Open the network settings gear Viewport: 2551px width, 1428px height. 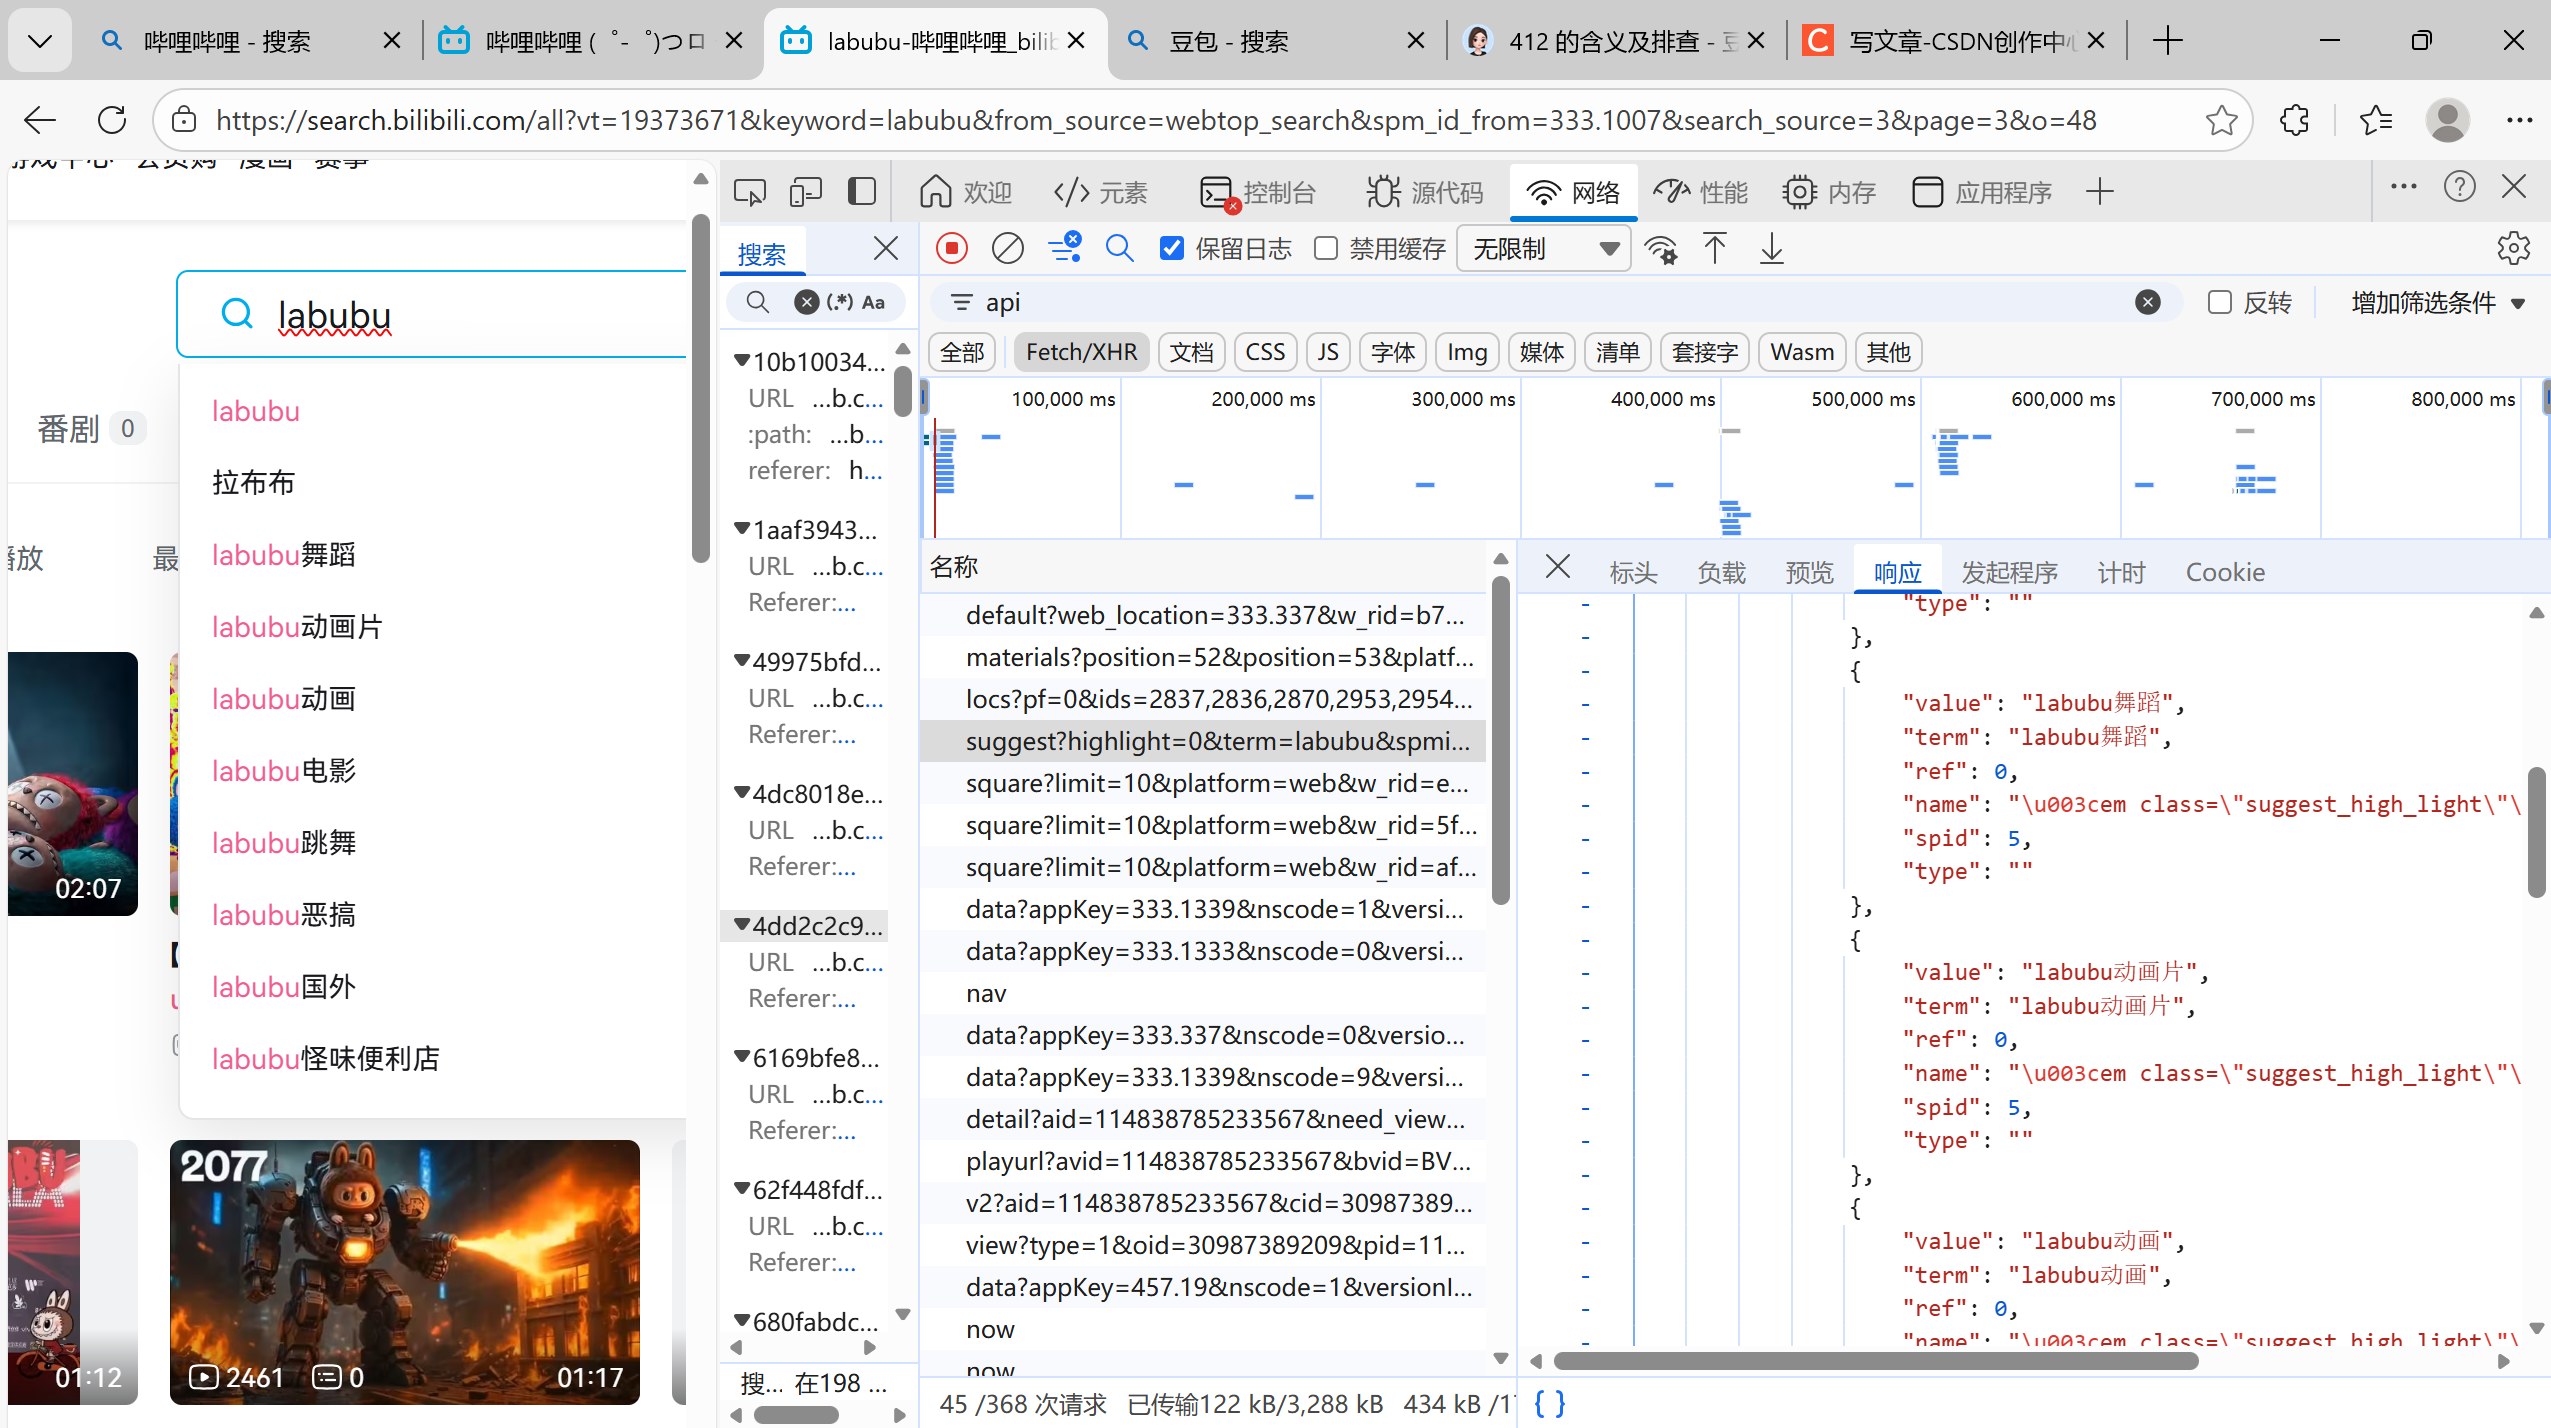pyautogui.click(x=2513, y=248)
